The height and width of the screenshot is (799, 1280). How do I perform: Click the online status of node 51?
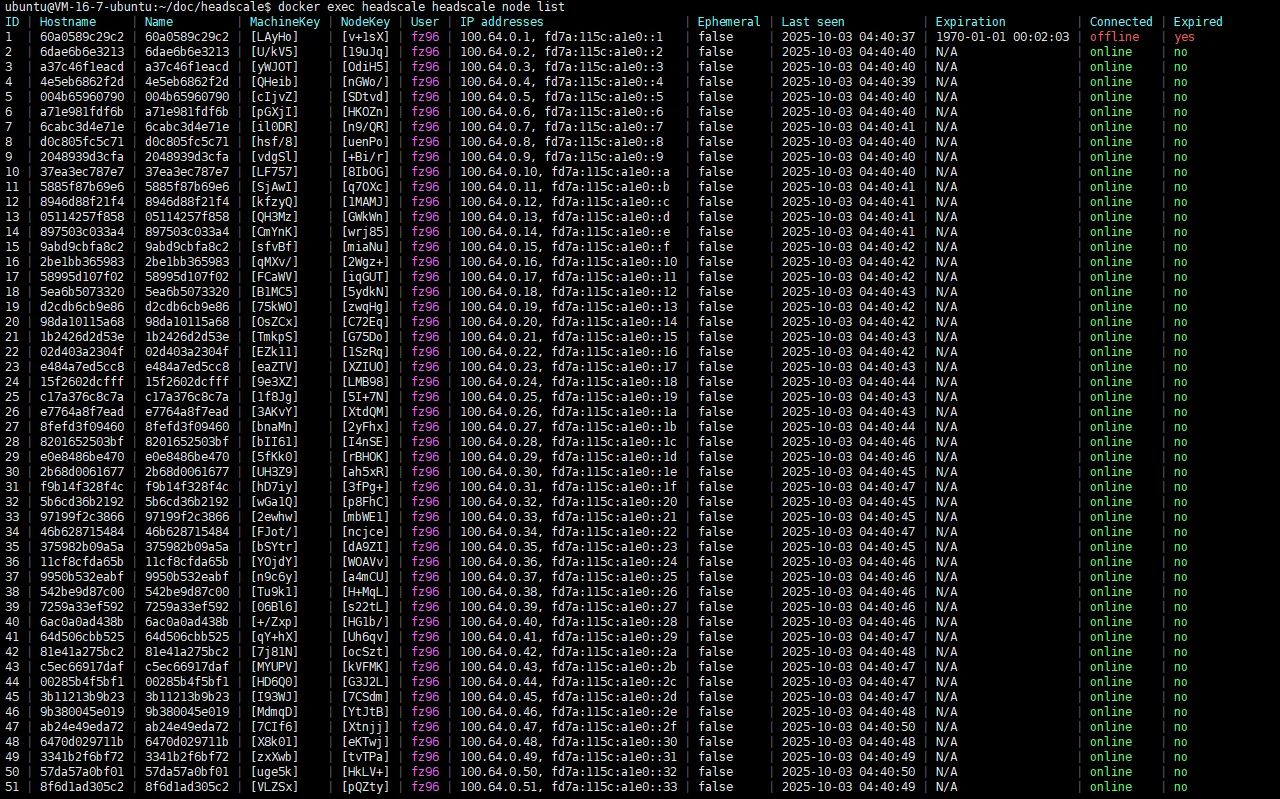[x=1112, y=786]
